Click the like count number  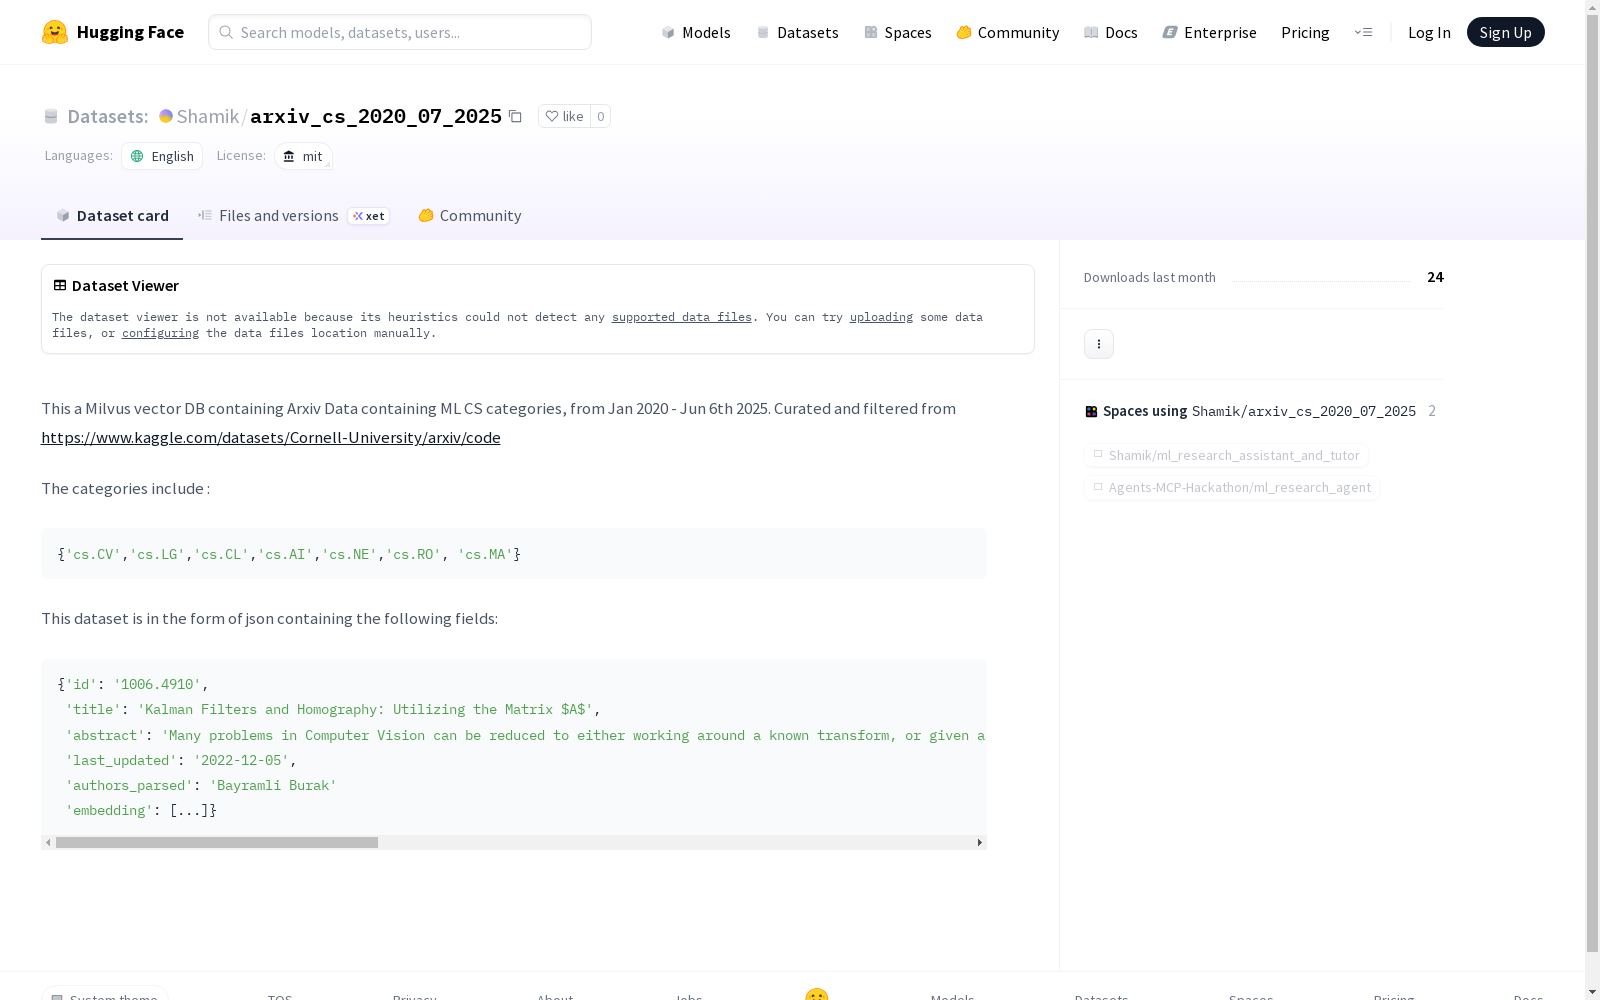click(x=600, y=116)
